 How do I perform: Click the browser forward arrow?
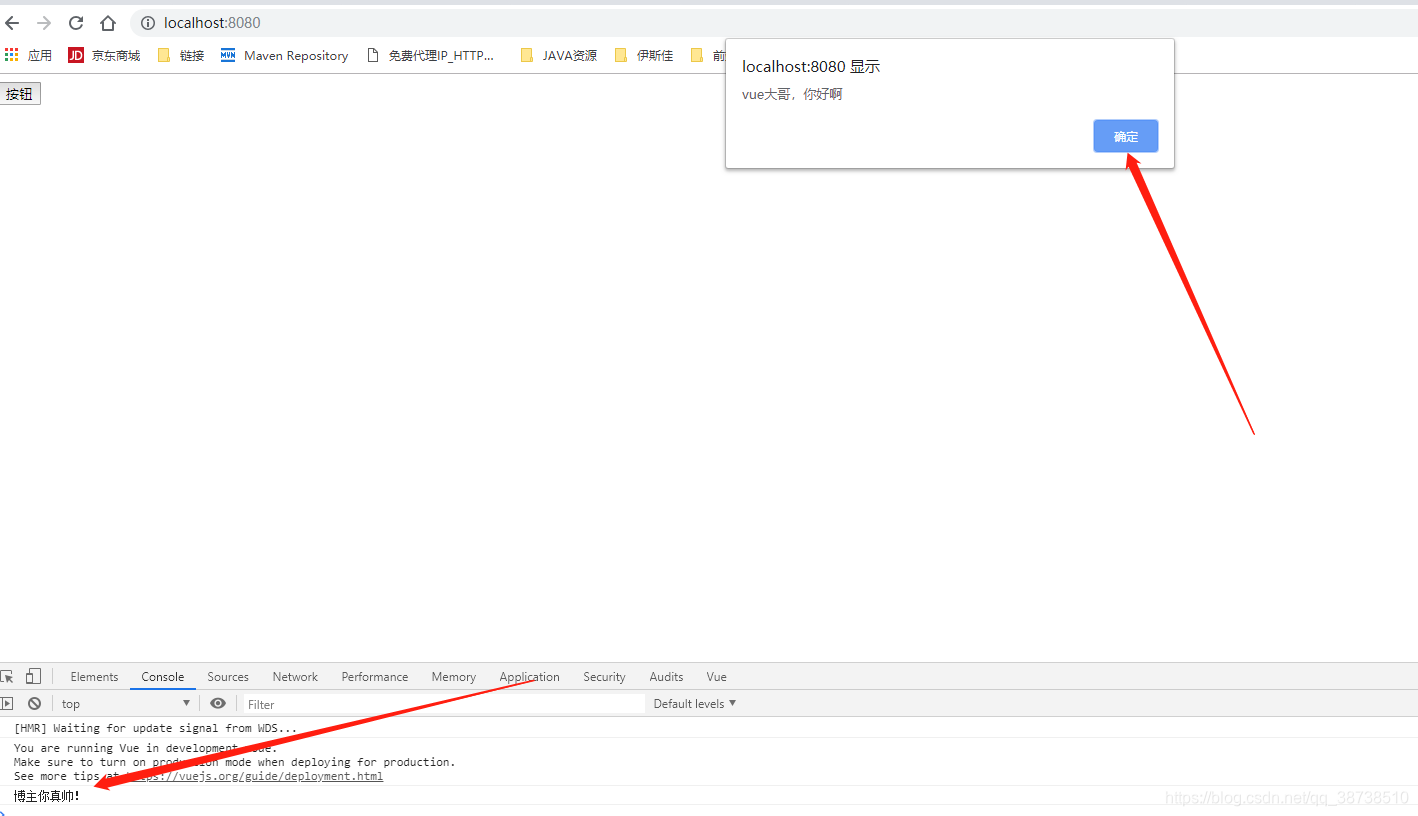(x=44, y=23)
